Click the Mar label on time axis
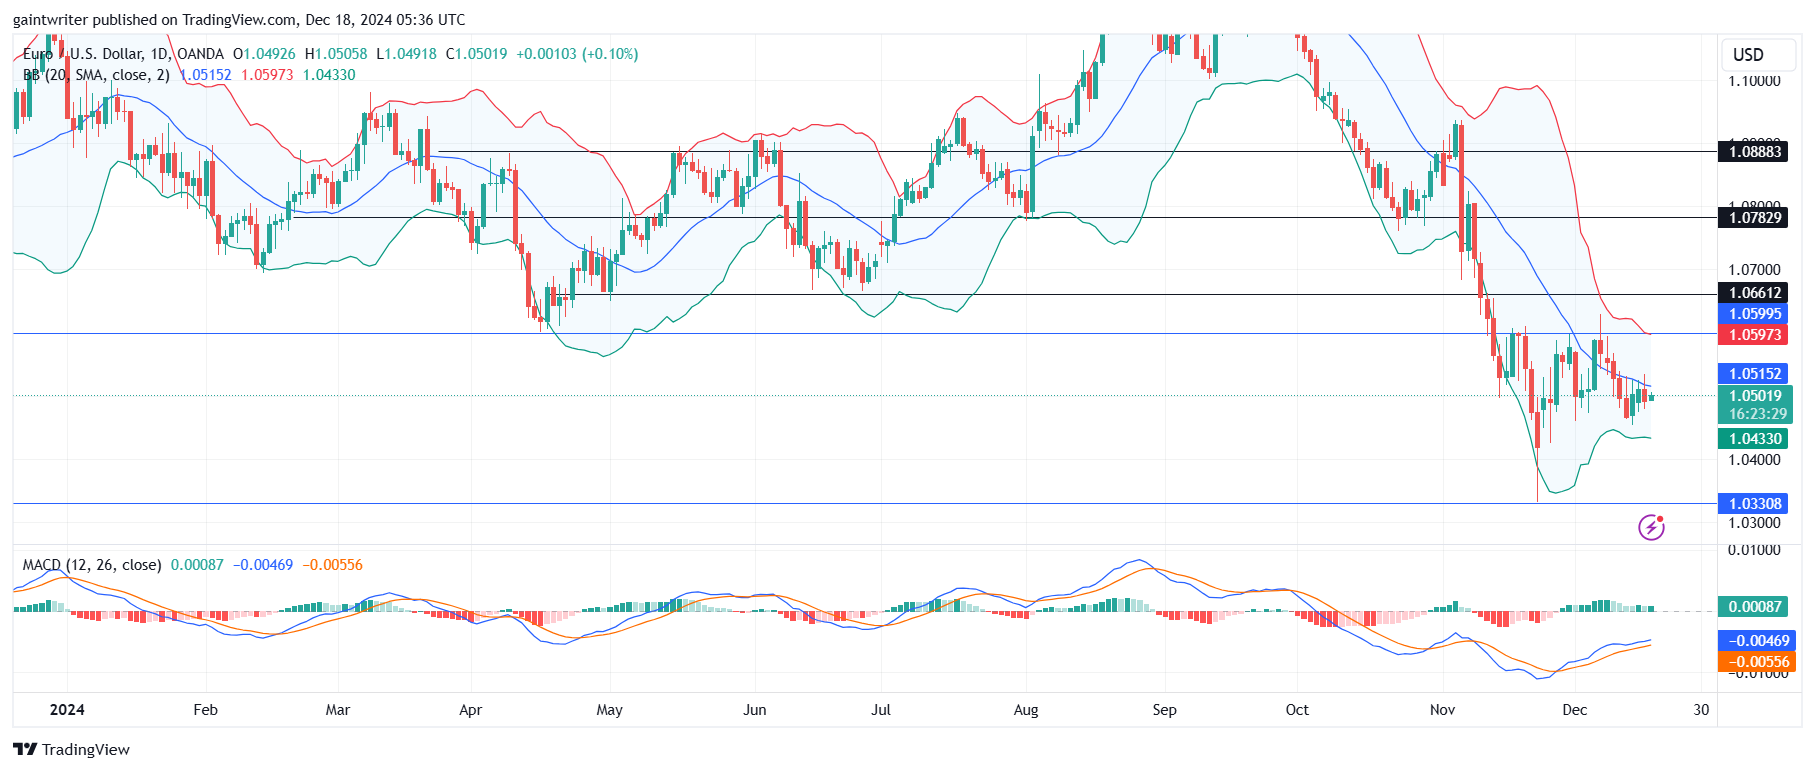 coord(338,710)
